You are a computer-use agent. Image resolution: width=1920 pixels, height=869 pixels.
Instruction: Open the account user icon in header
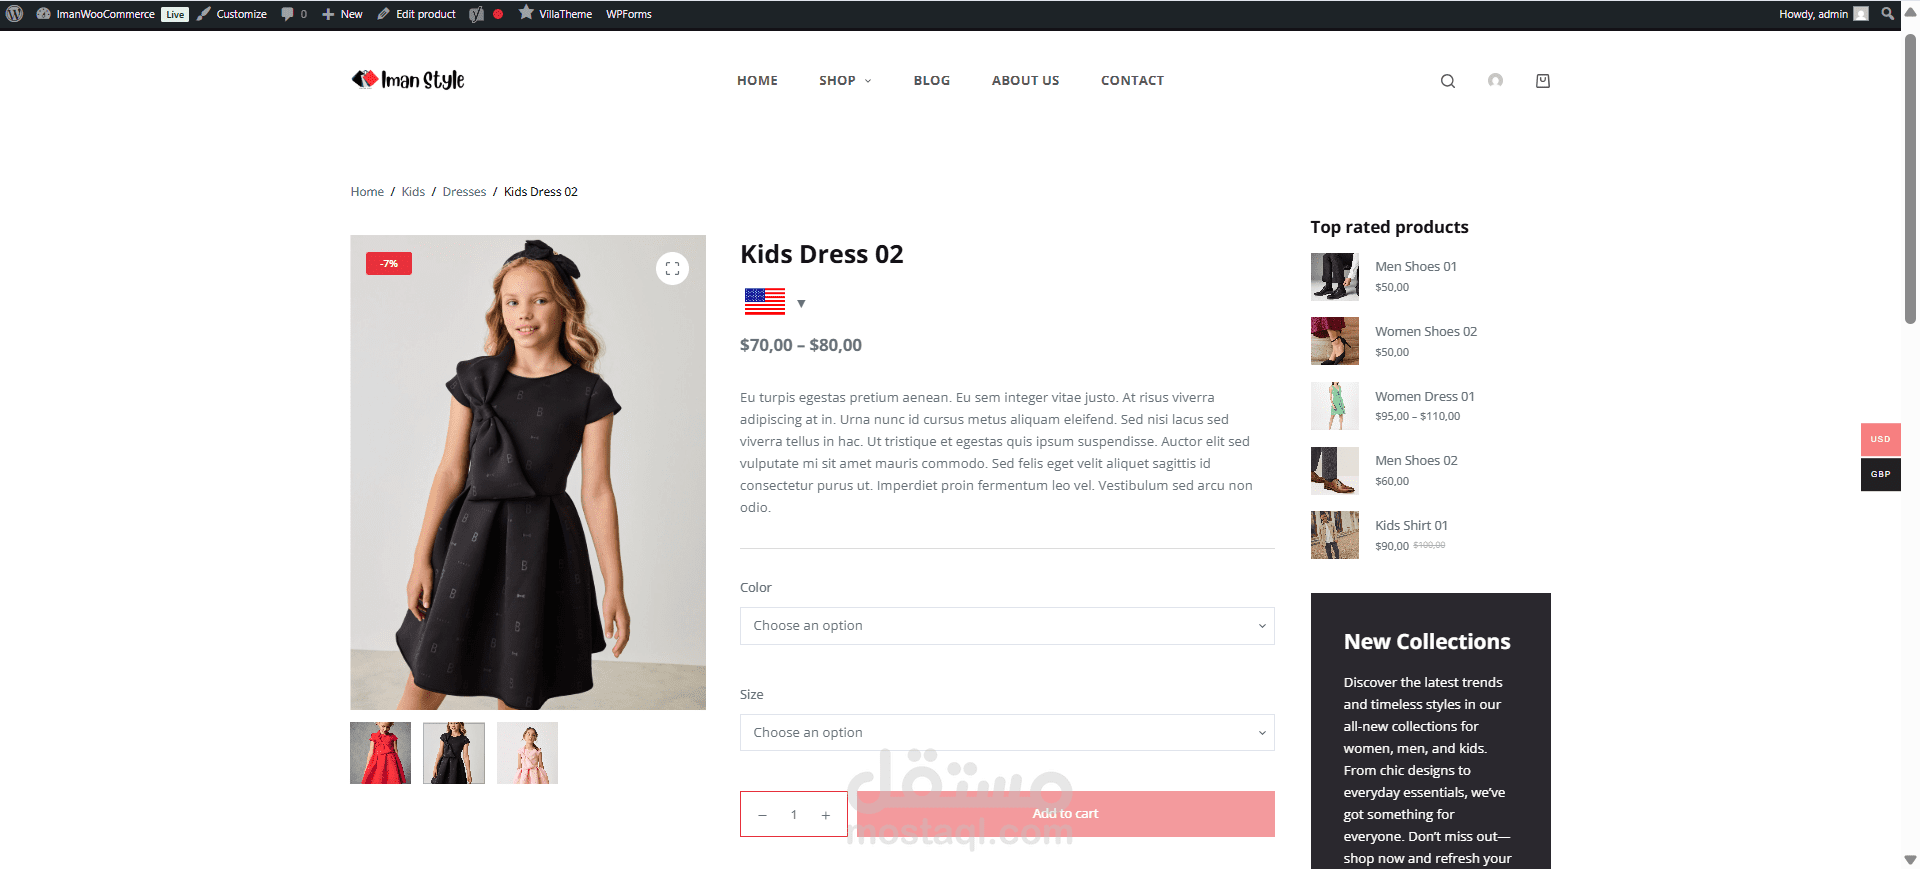click(1495, 81)
